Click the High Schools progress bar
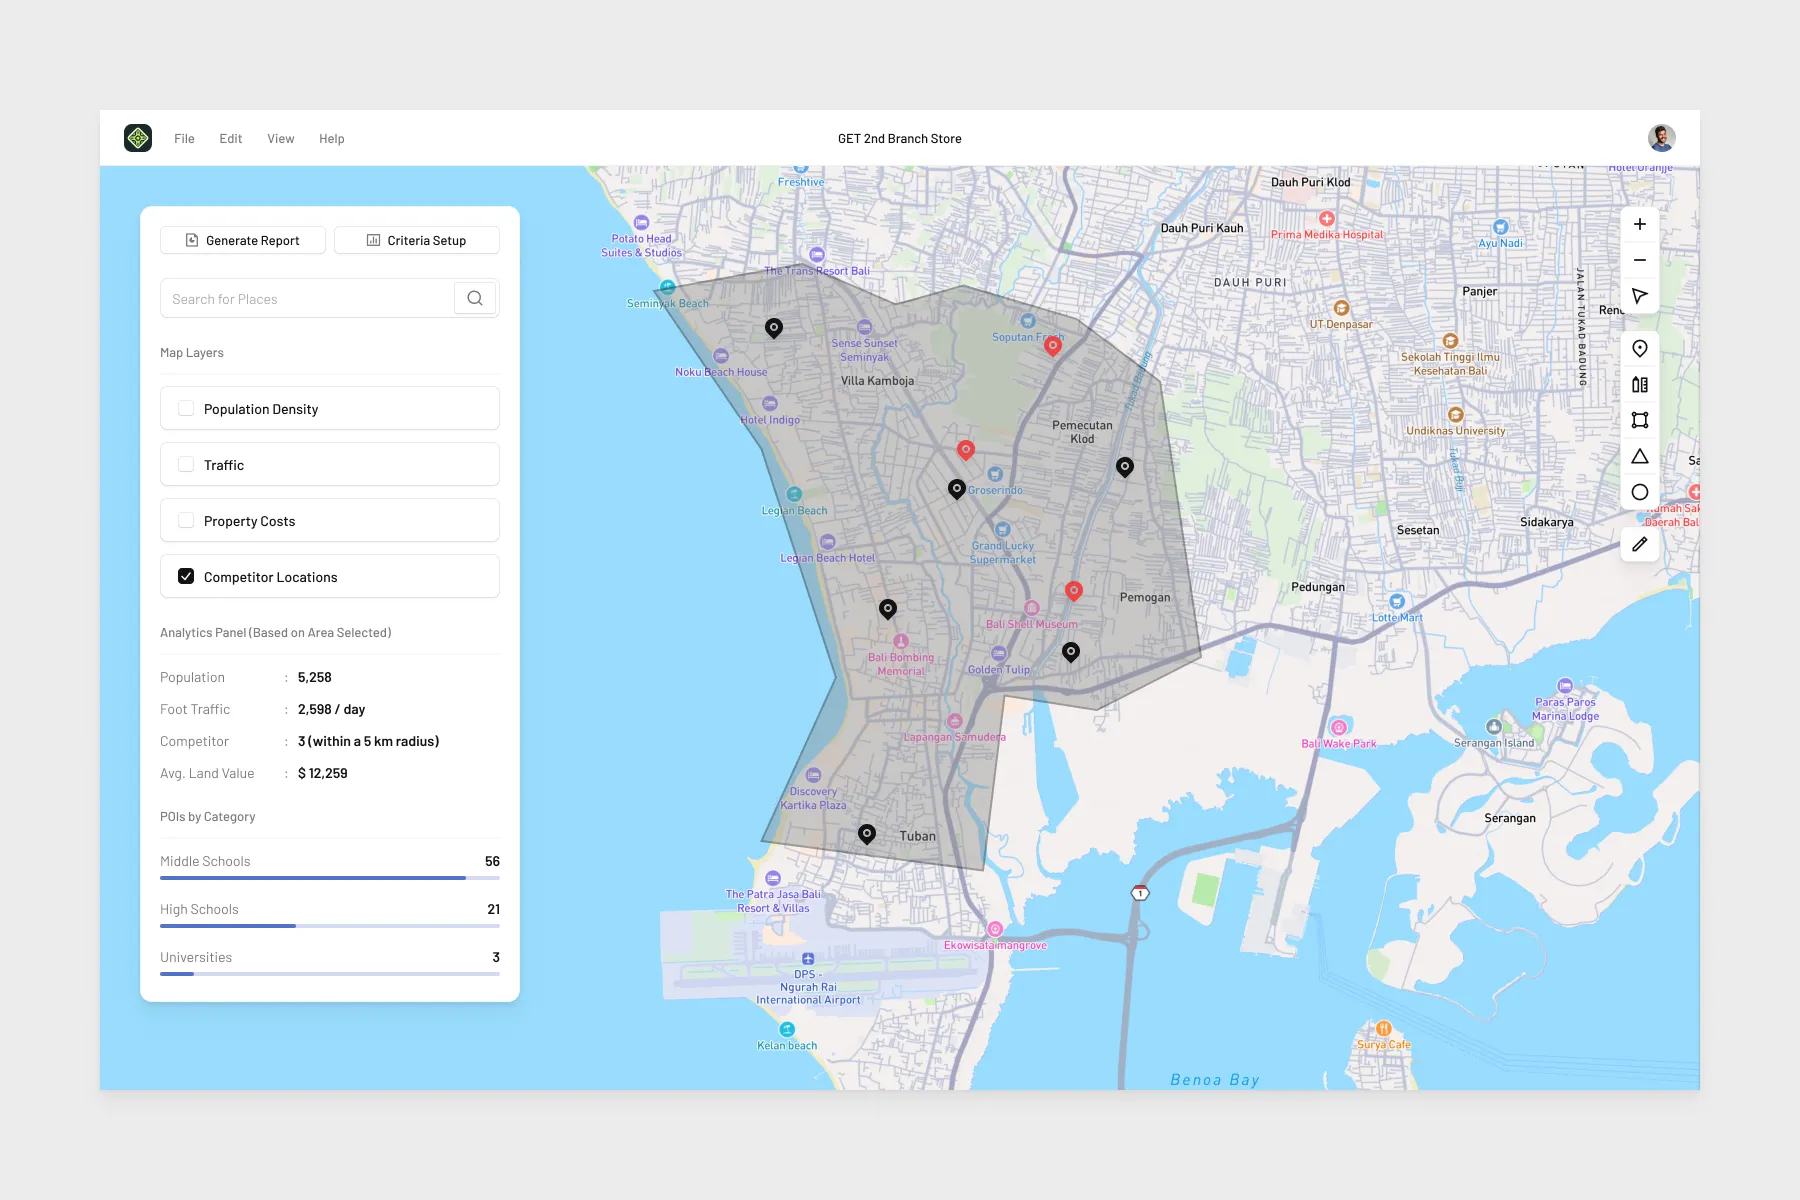Screen dimensions: 1800x1200 [330, 926]
